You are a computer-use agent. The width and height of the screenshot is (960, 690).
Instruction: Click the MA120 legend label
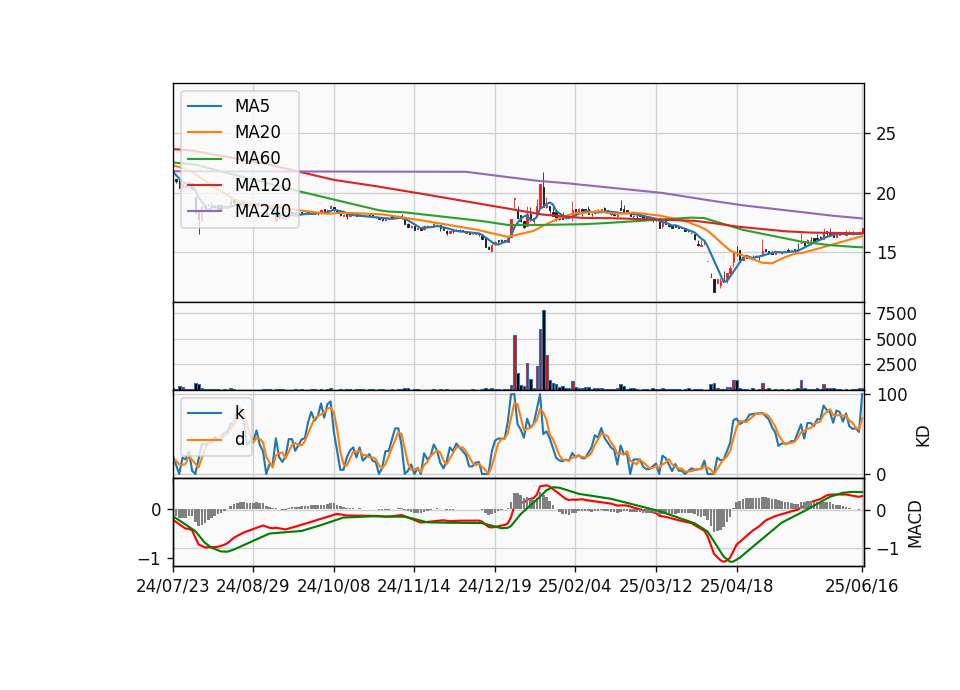[263, 185]
